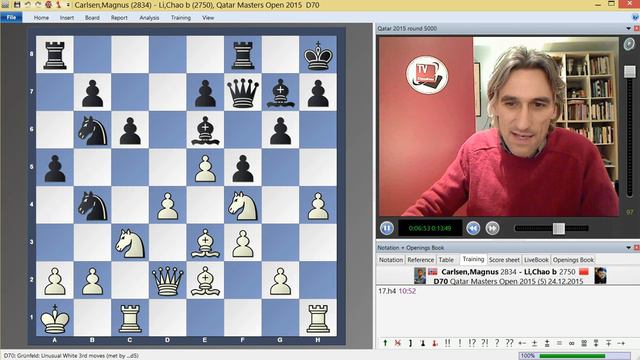640x360 pixels.
Task: Switch to the Home ribbon tab
Action: tap(41, 18)
